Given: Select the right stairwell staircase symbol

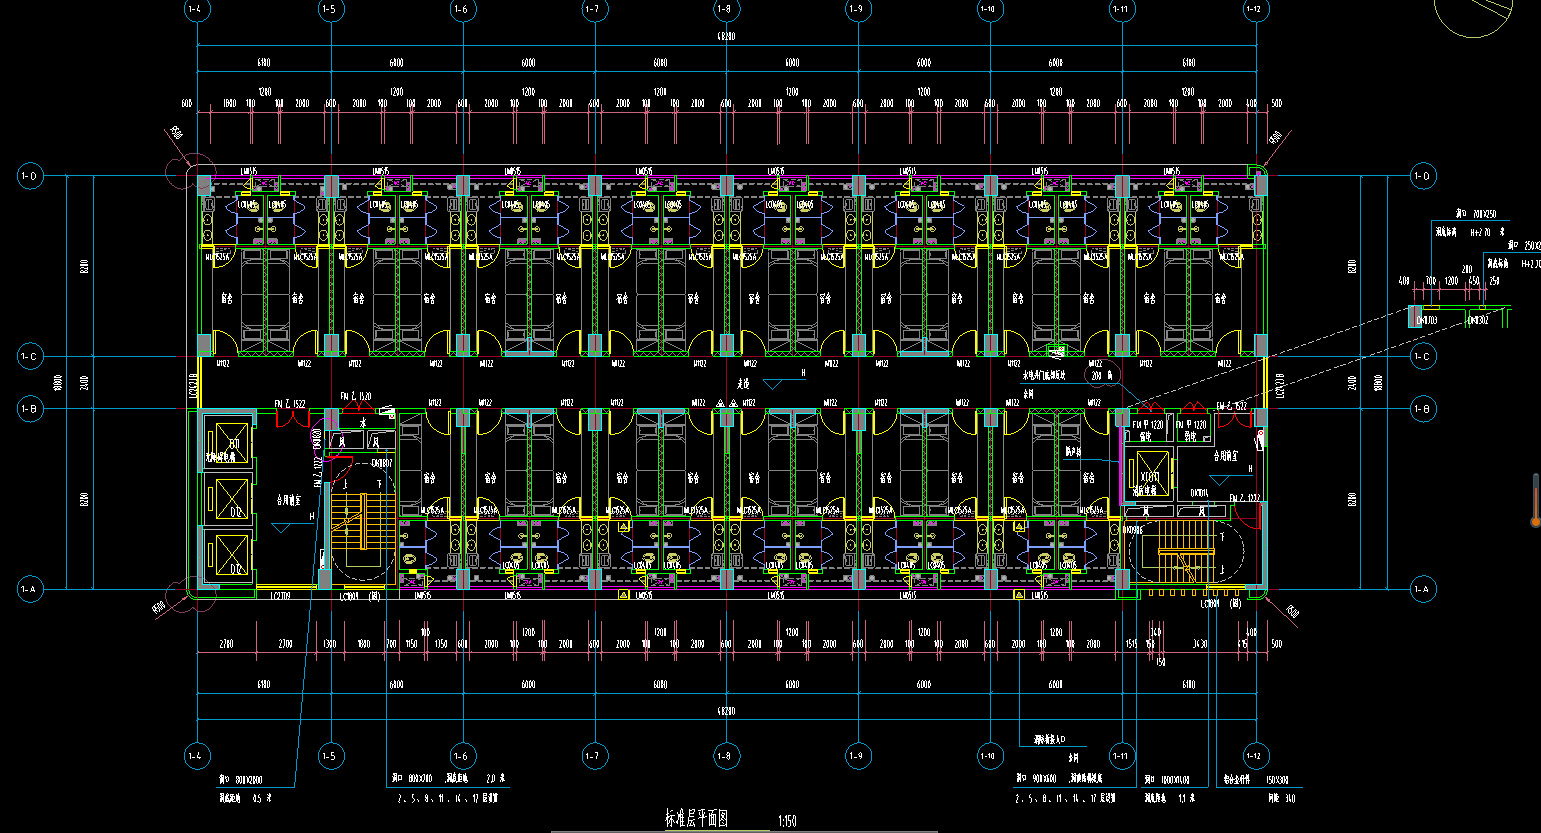Looking at the screenshot, I should [x=1187, y=553].
